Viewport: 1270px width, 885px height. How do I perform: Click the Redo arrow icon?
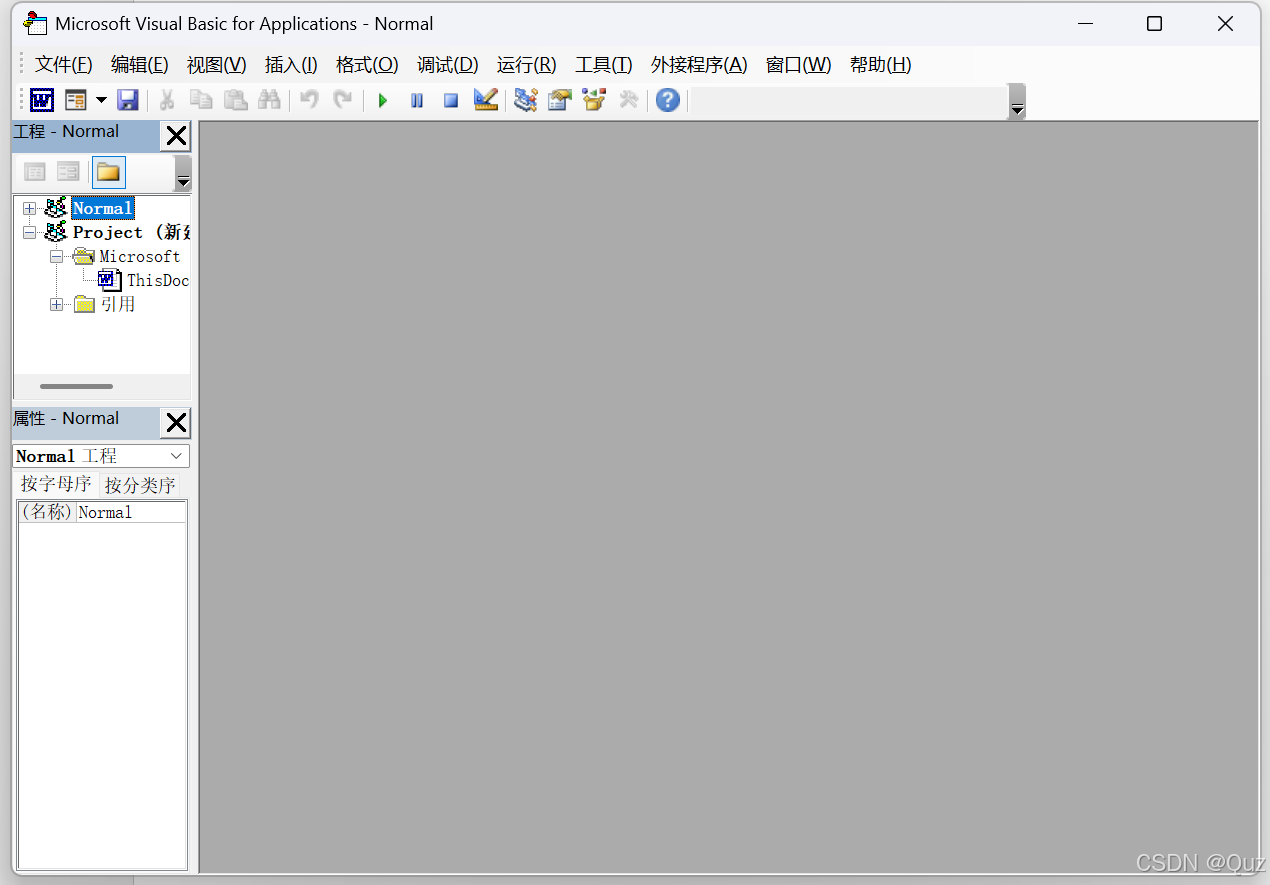pyautogui.click(x=343, y=100)
